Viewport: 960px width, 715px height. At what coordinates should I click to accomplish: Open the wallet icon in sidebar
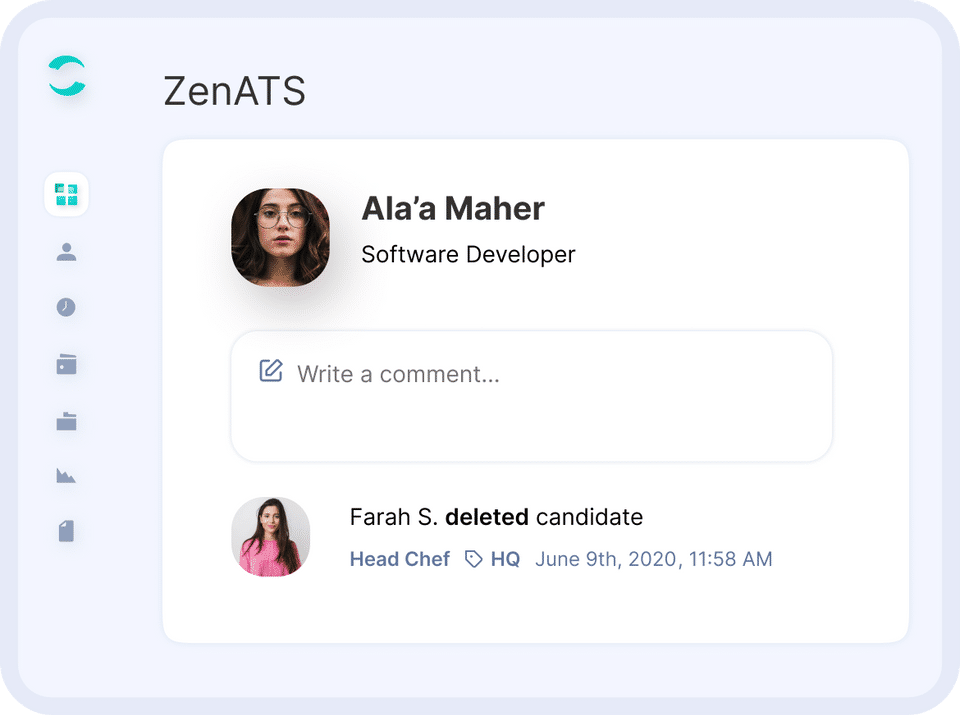coord(66,365)
